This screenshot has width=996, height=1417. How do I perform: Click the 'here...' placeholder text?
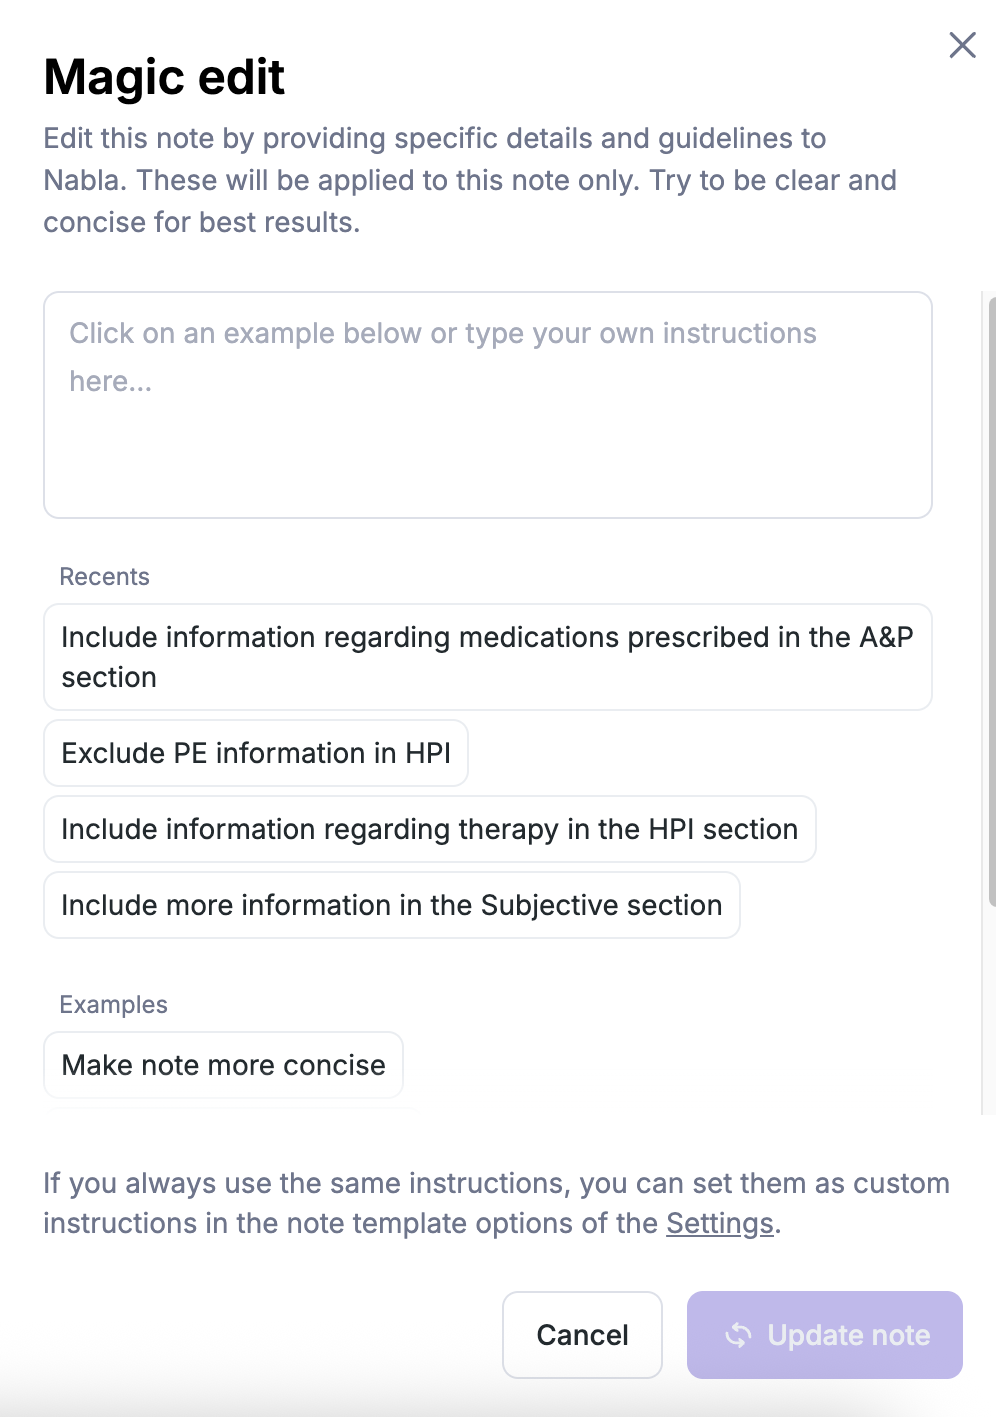111,381
